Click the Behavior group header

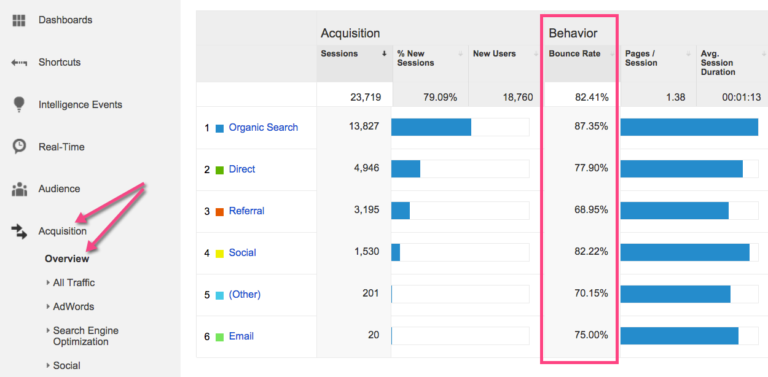point(573,33)
